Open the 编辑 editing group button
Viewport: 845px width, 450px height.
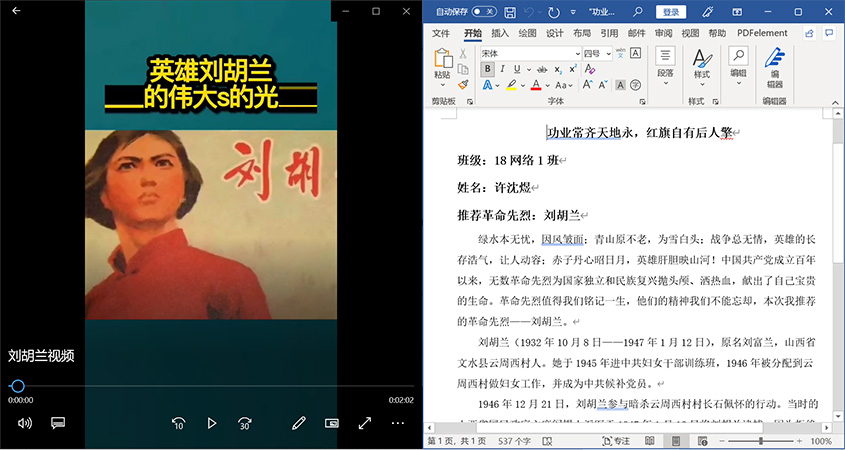click(x=738, y=66)
